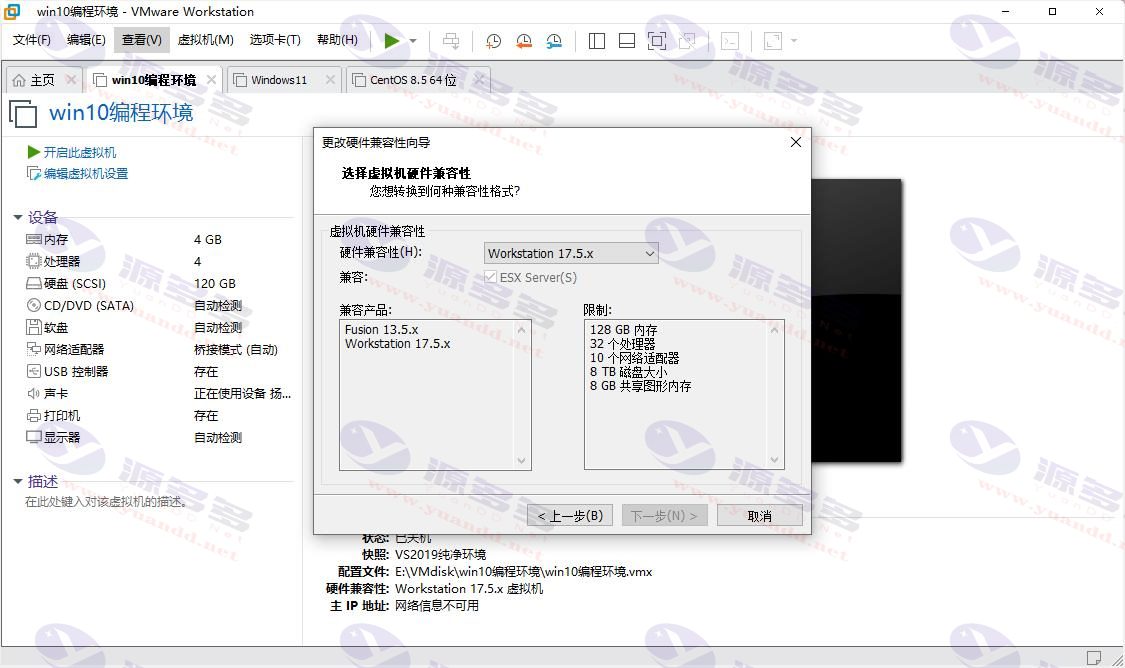The image size is (1125, 668).
Task: Open the 帮助(H) menu
Action: coord(337,40)
